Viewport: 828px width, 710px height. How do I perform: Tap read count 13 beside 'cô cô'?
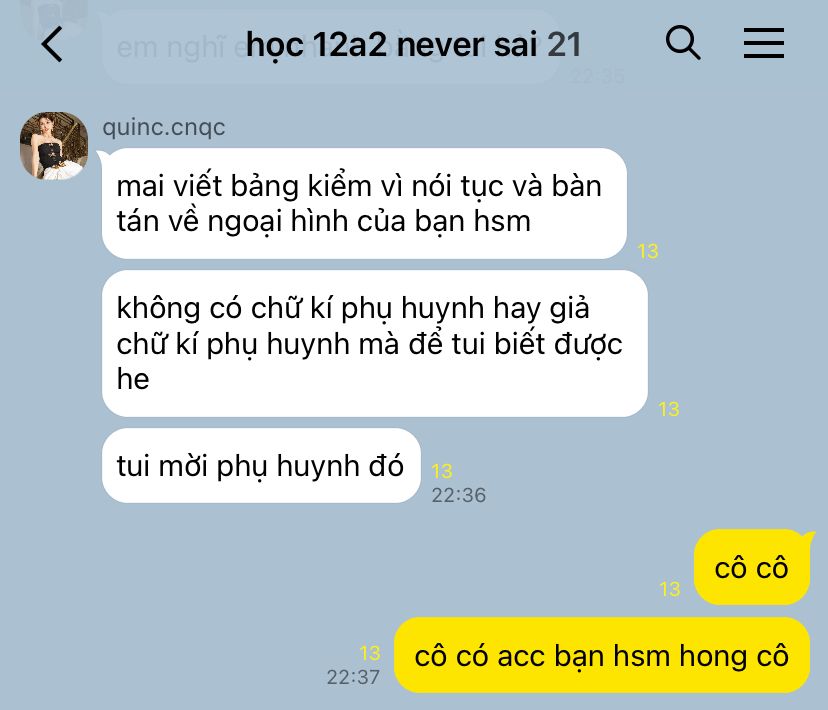point(670,589)
